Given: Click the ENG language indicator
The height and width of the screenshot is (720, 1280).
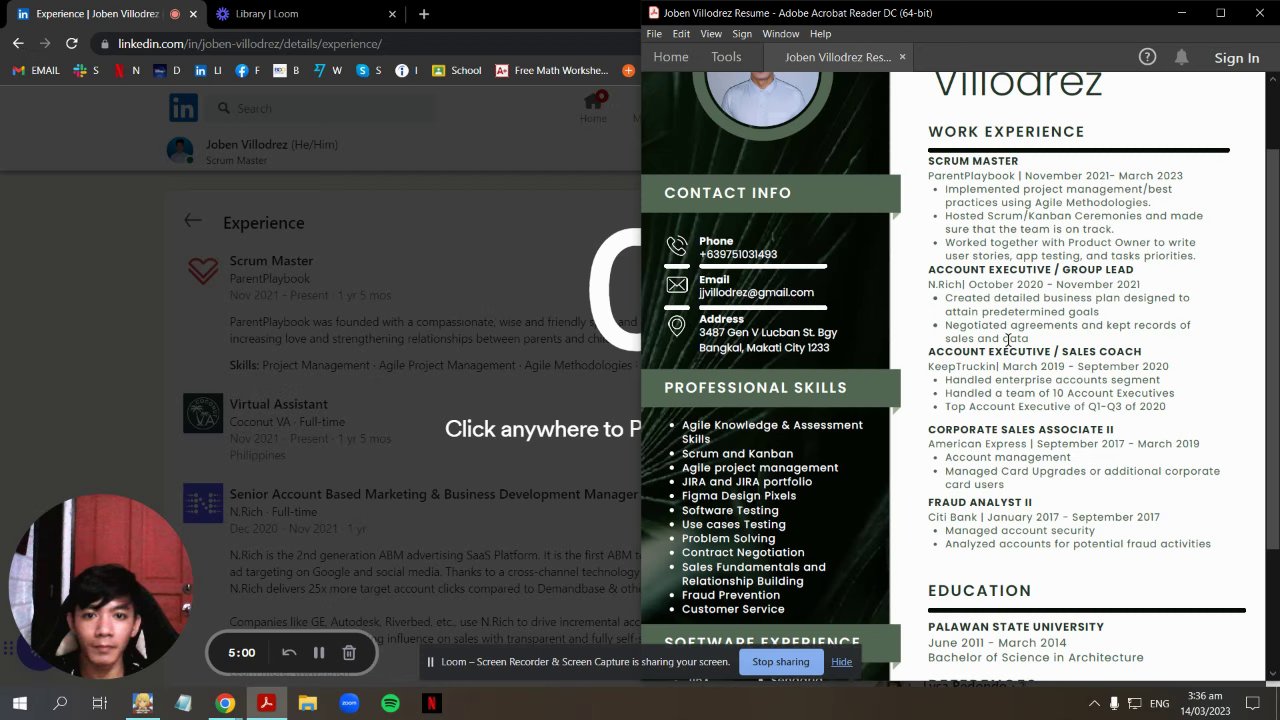Looking at the screenshot, I should (x=1160, y=703).
